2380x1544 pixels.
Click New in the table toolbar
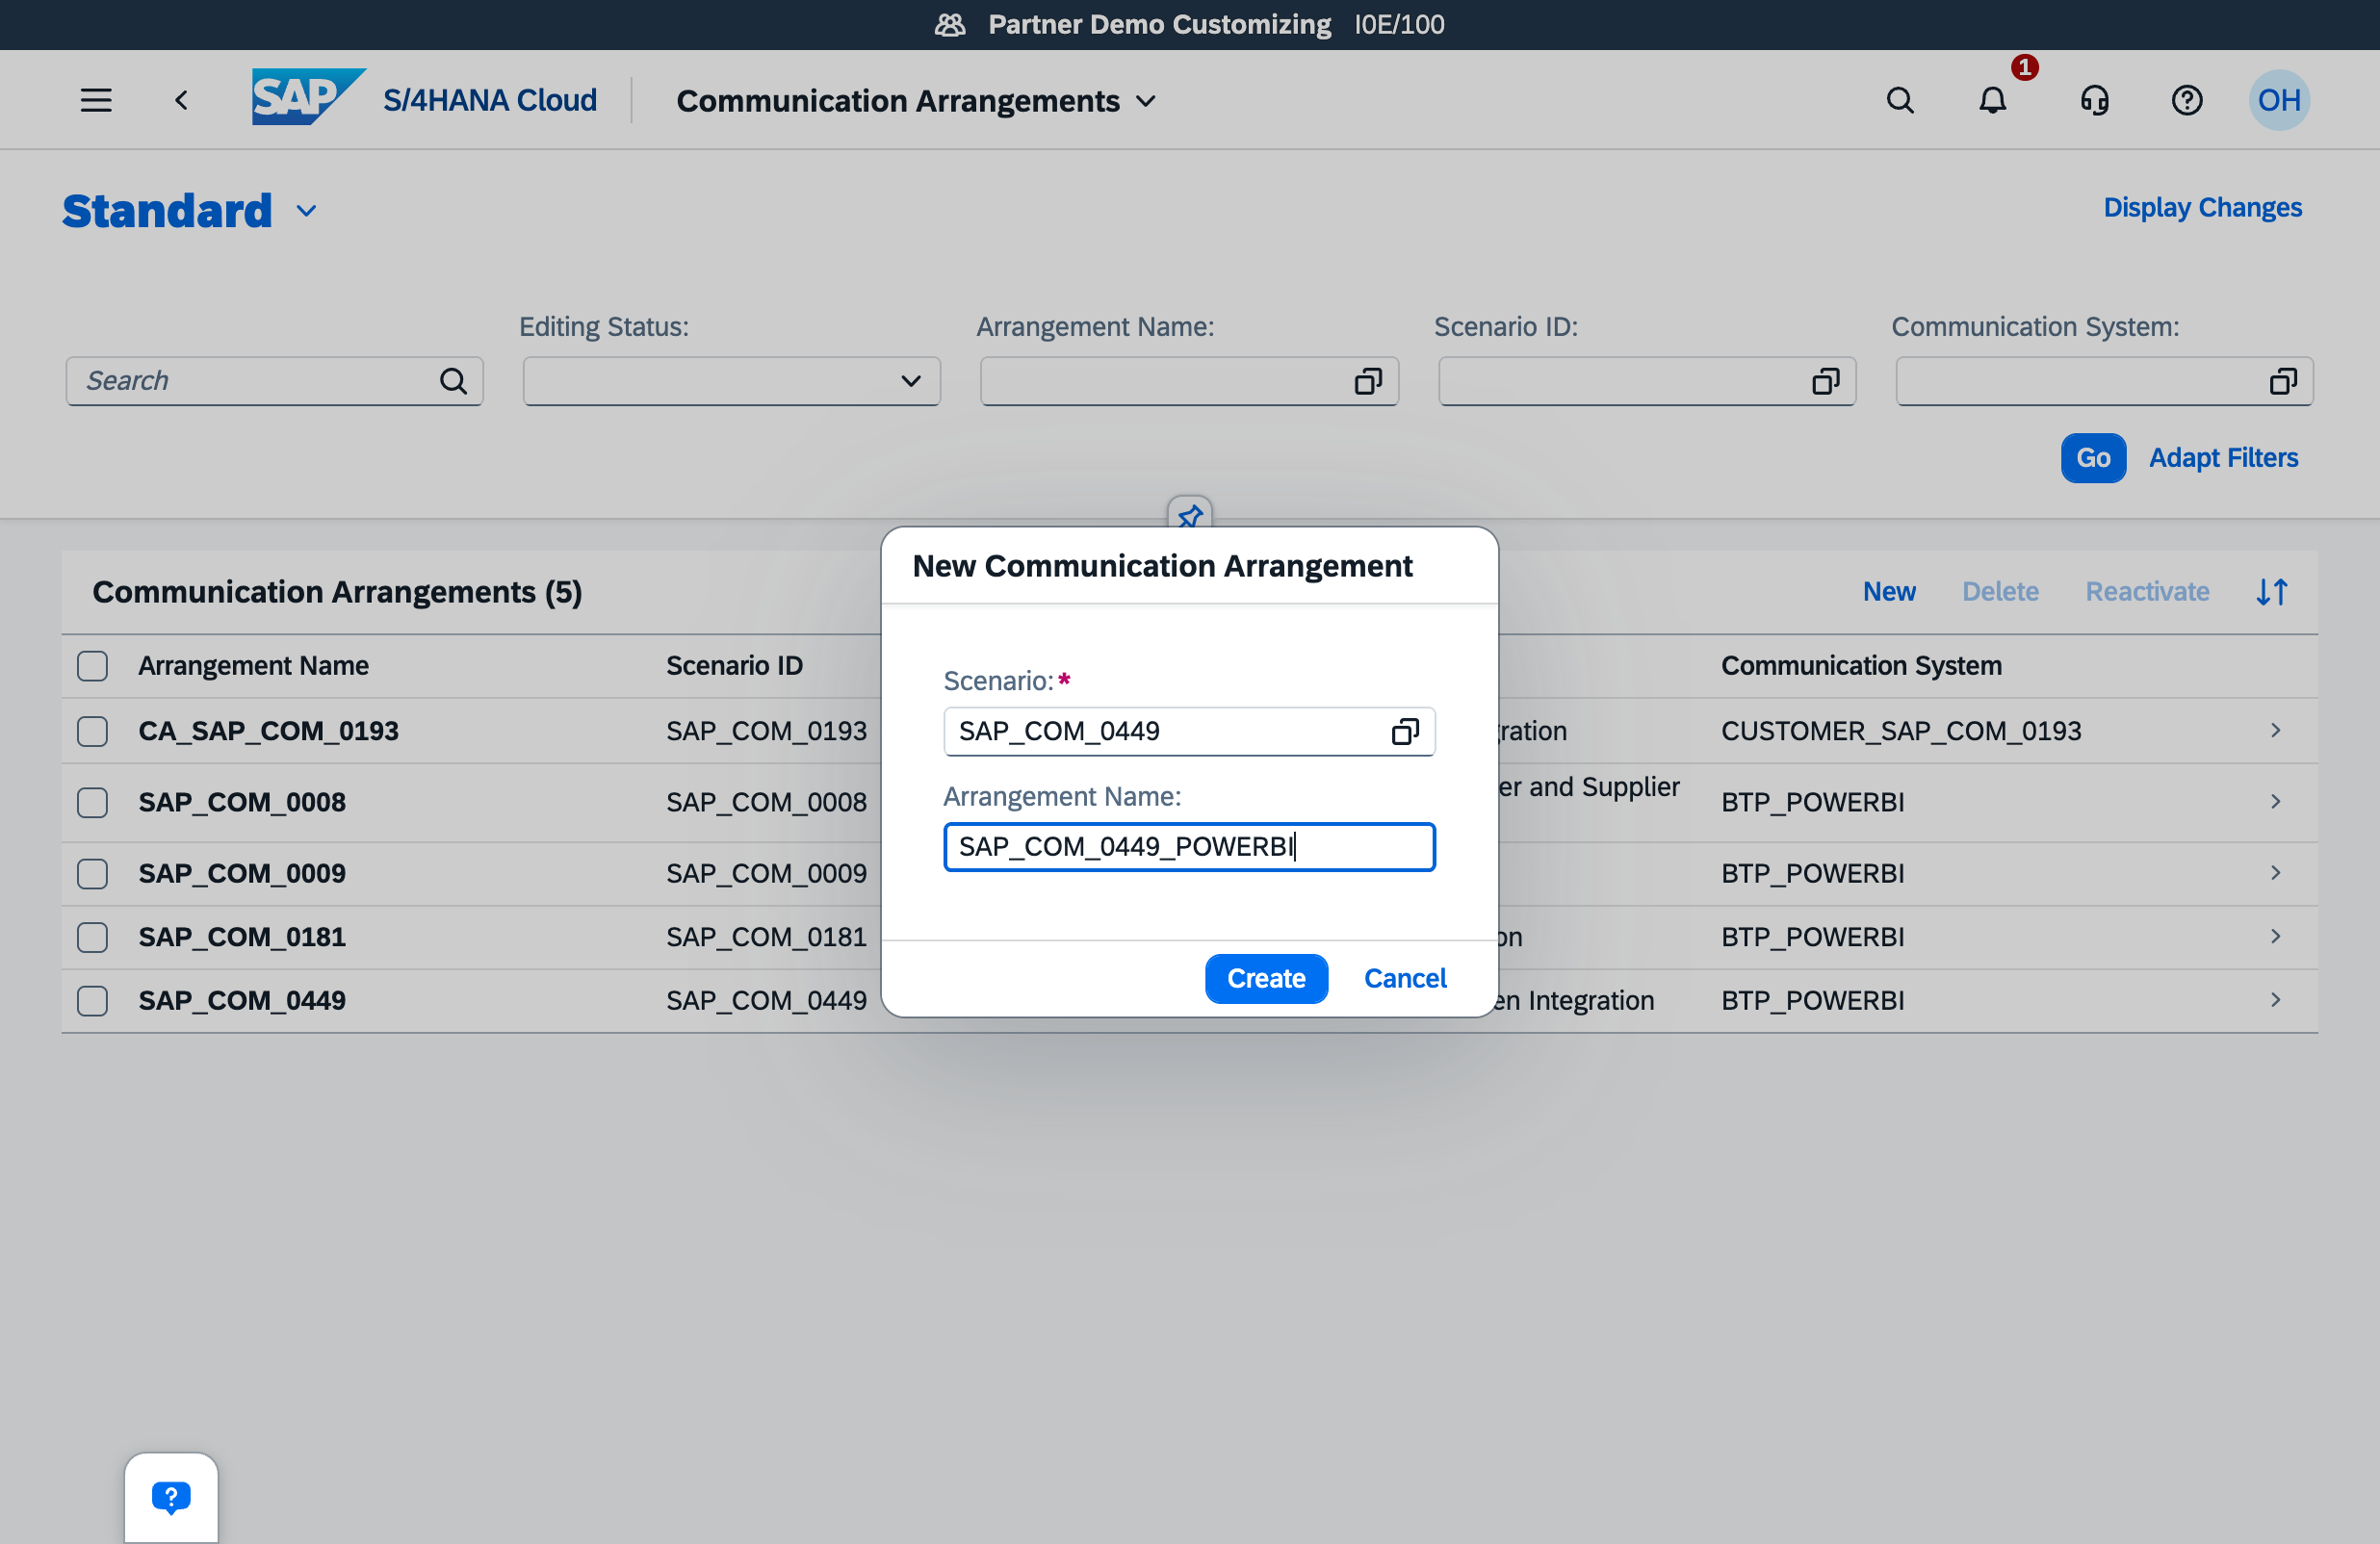(1889, 592)
